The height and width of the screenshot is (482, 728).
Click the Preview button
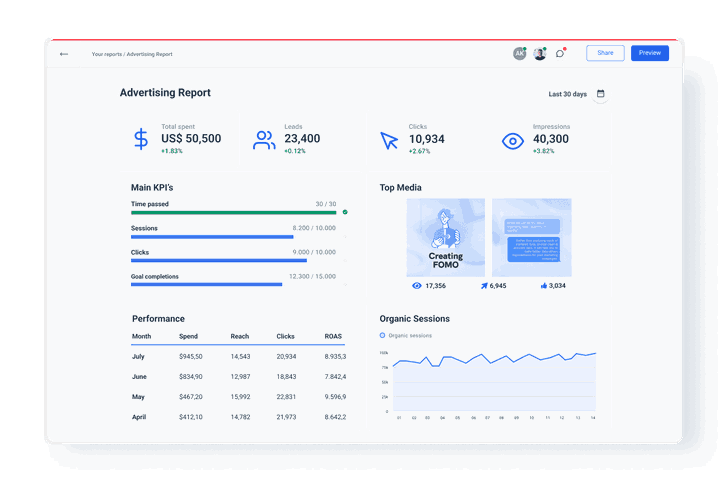(650, 53)
